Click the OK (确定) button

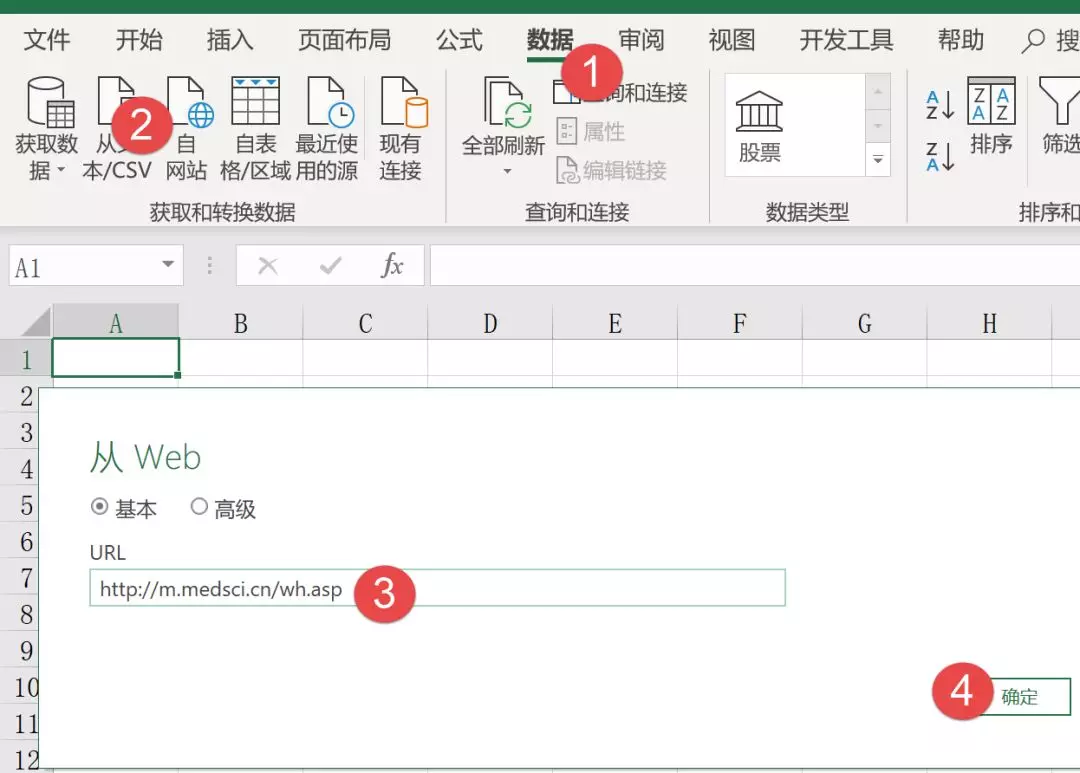click(x=1024, y=697)
